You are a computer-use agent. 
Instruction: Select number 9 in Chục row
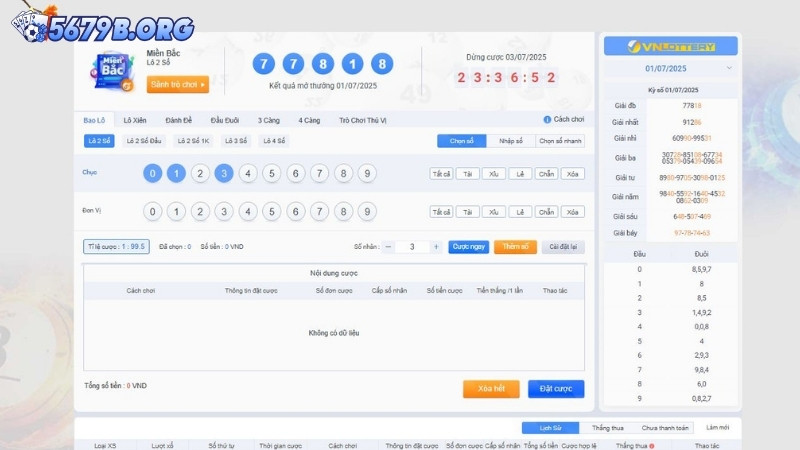(367, 173)
